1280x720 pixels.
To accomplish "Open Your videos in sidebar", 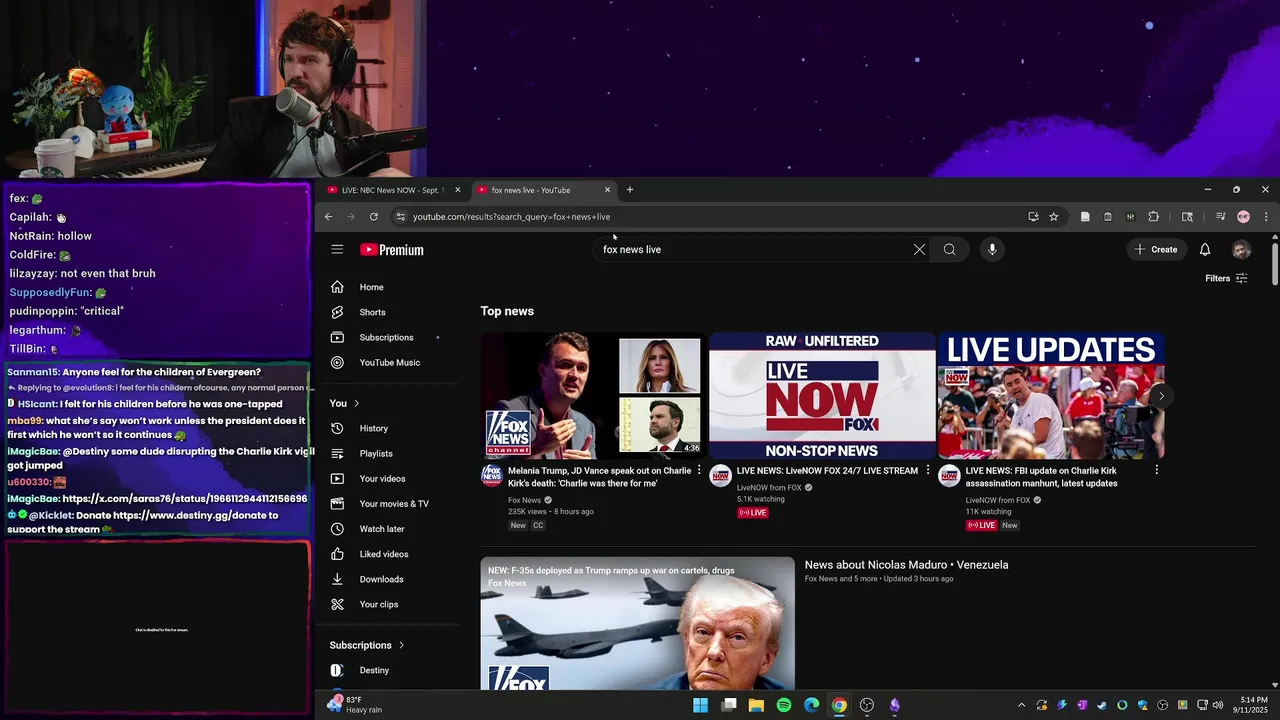I will click(390, 478).
